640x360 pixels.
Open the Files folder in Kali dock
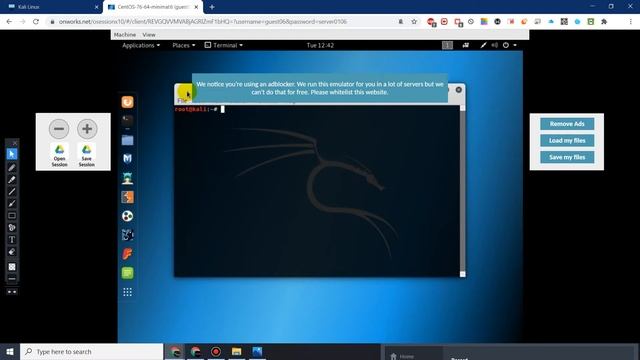[x=127, y=140]
